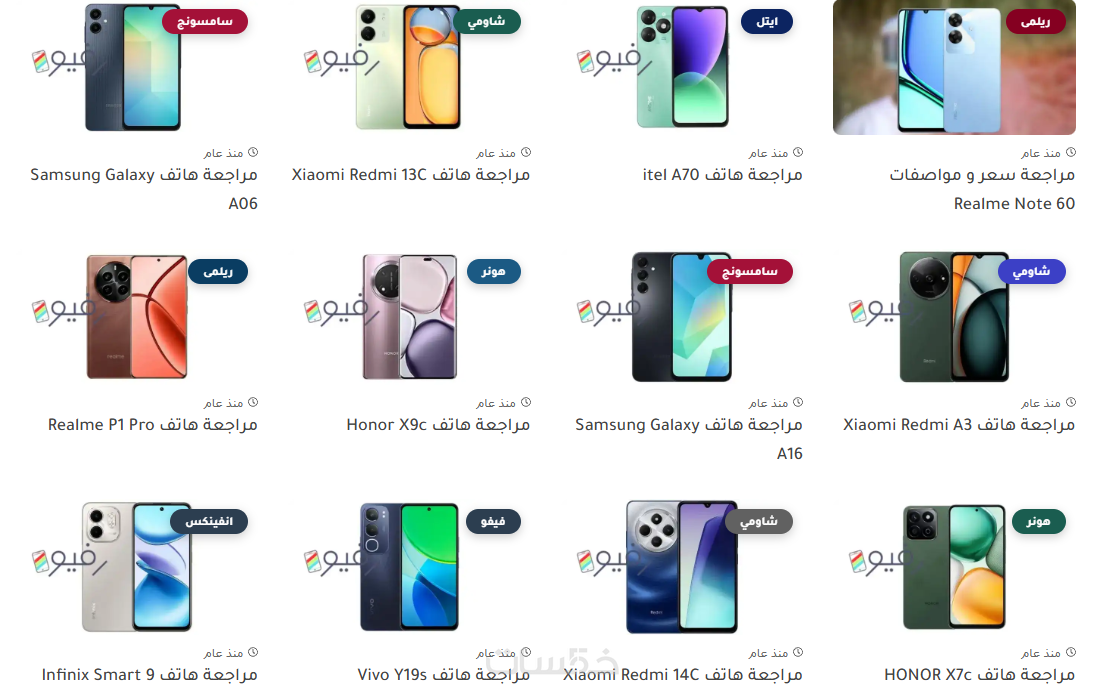1105x689 pixels.
Task: Open the Xiaomi Redmi A3 review title
Action: pos(959,425)
